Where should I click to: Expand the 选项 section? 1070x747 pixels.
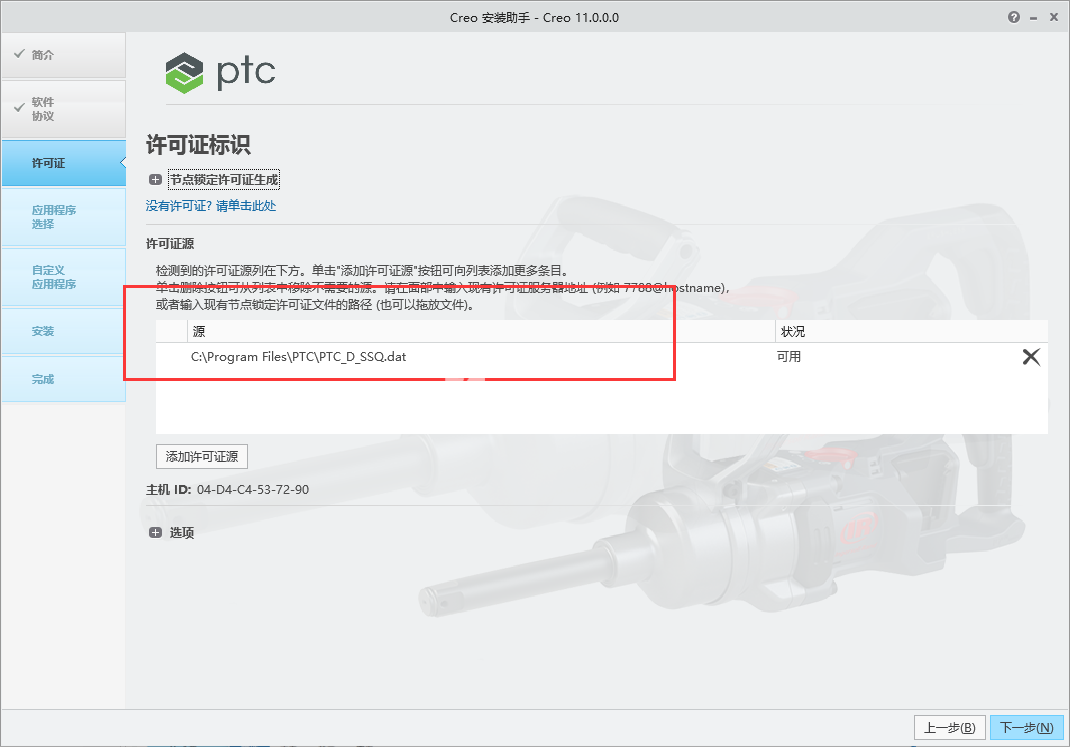156,533
